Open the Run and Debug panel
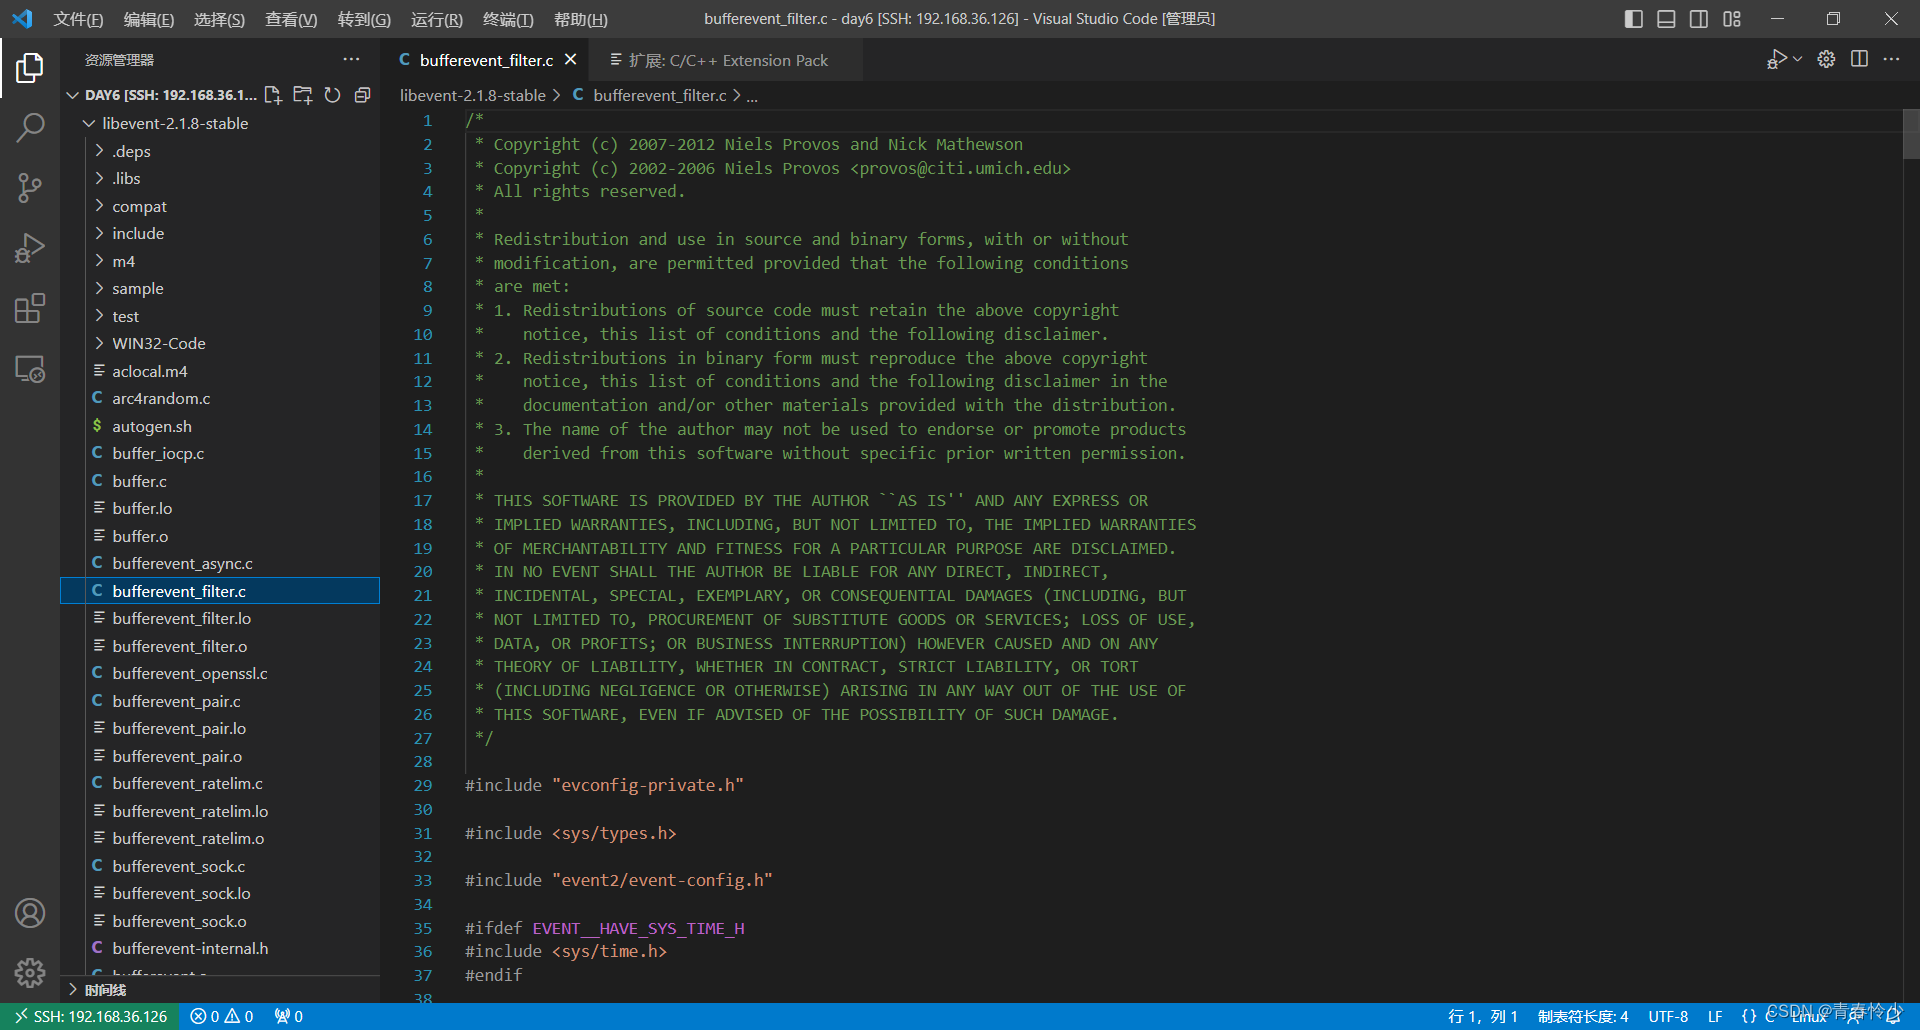 coord(30,248)
